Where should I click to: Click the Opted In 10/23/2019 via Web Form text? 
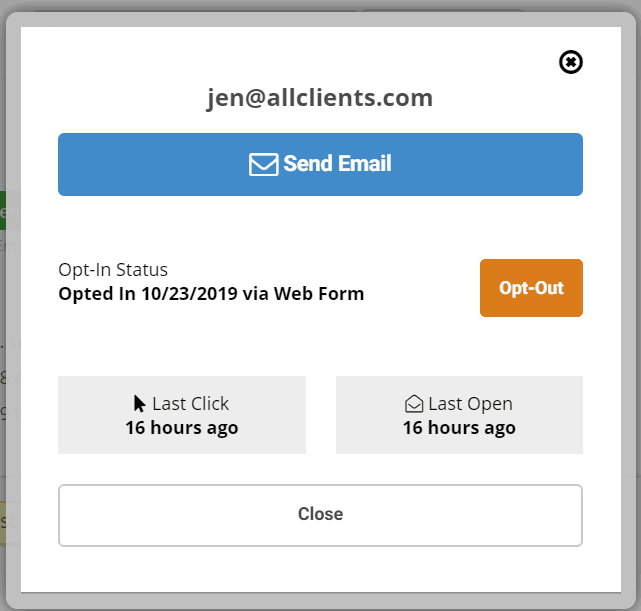(211, 294)
